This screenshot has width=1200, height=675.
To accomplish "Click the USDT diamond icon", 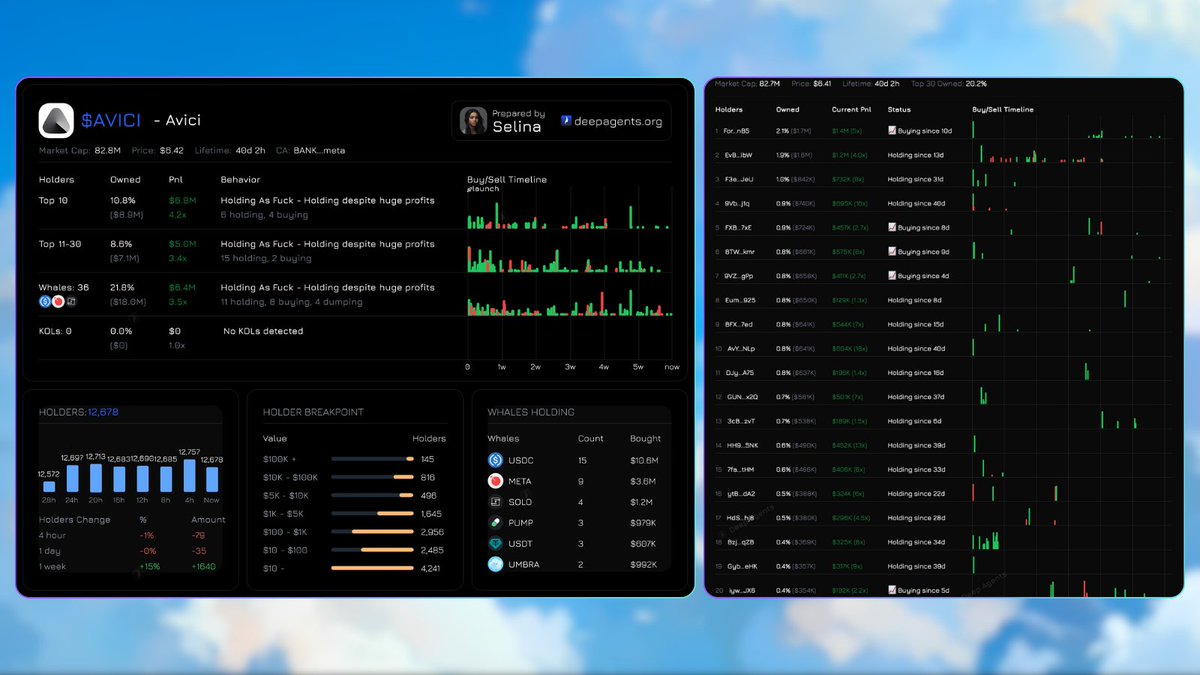I will [x=495, y=543].
